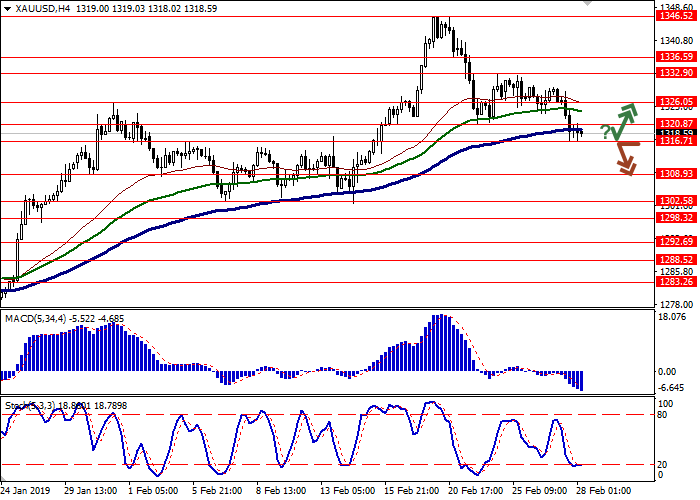Click the 1326.05 price level label
The image size is (700, 500).
pyautogui.click(x=676, y=102)
